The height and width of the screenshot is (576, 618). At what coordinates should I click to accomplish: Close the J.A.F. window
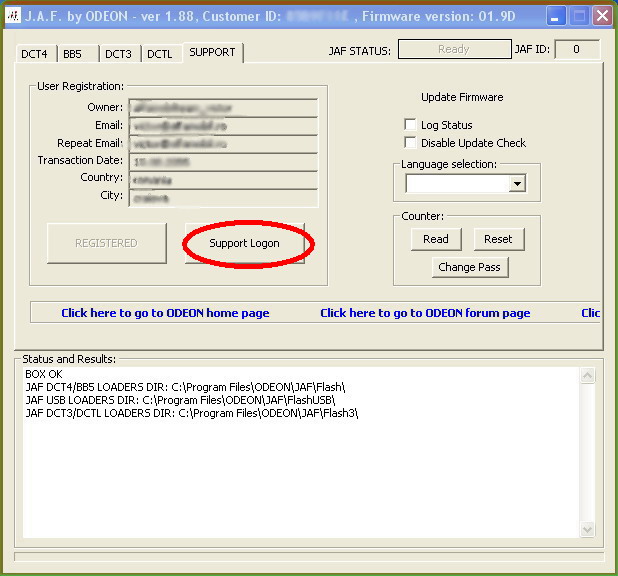click(602, 17)
